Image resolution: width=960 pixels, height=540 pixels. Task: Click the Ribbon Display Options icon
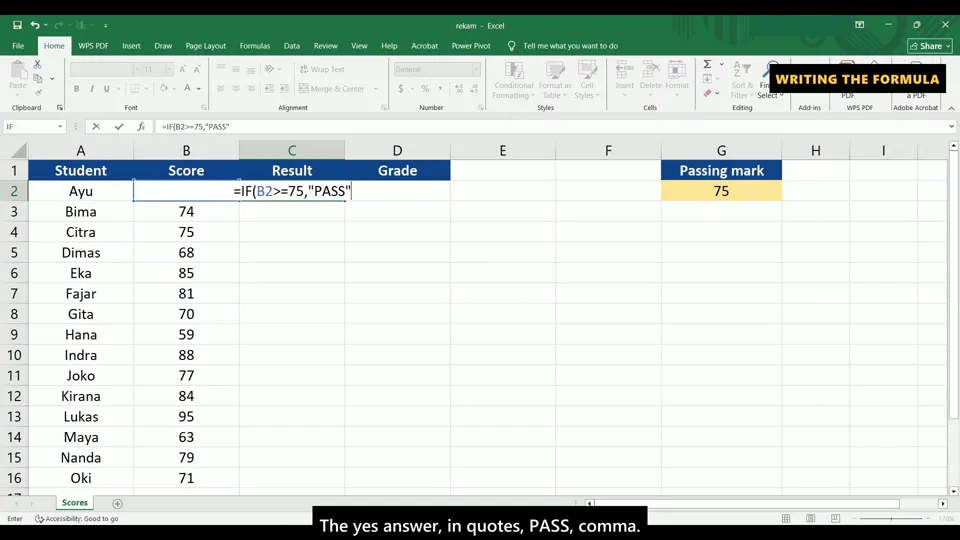tap(860, 25)
